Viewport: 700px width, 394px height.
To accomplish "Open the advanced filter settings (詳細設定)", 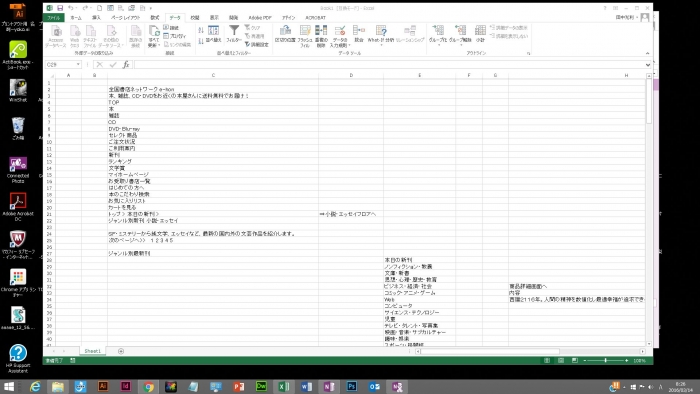I will pos(257,44).
